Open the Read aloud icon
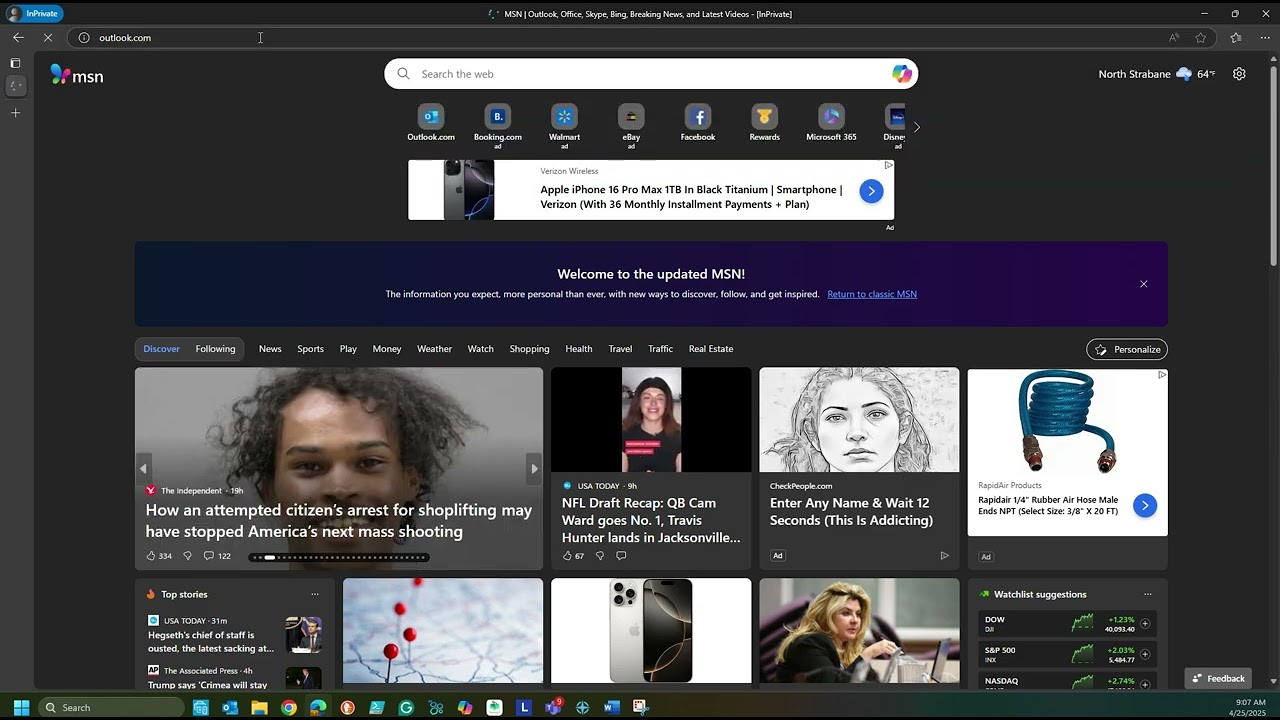The width and height of the screenshot is (1280, 720). [1174, 38]
